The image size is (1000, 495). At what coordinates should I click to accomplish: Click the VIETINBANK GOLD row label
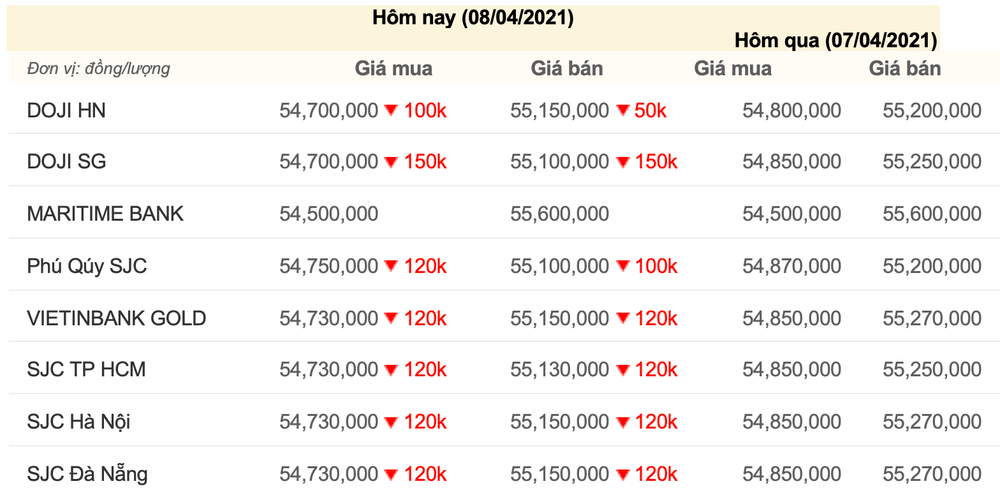[117, 318]
